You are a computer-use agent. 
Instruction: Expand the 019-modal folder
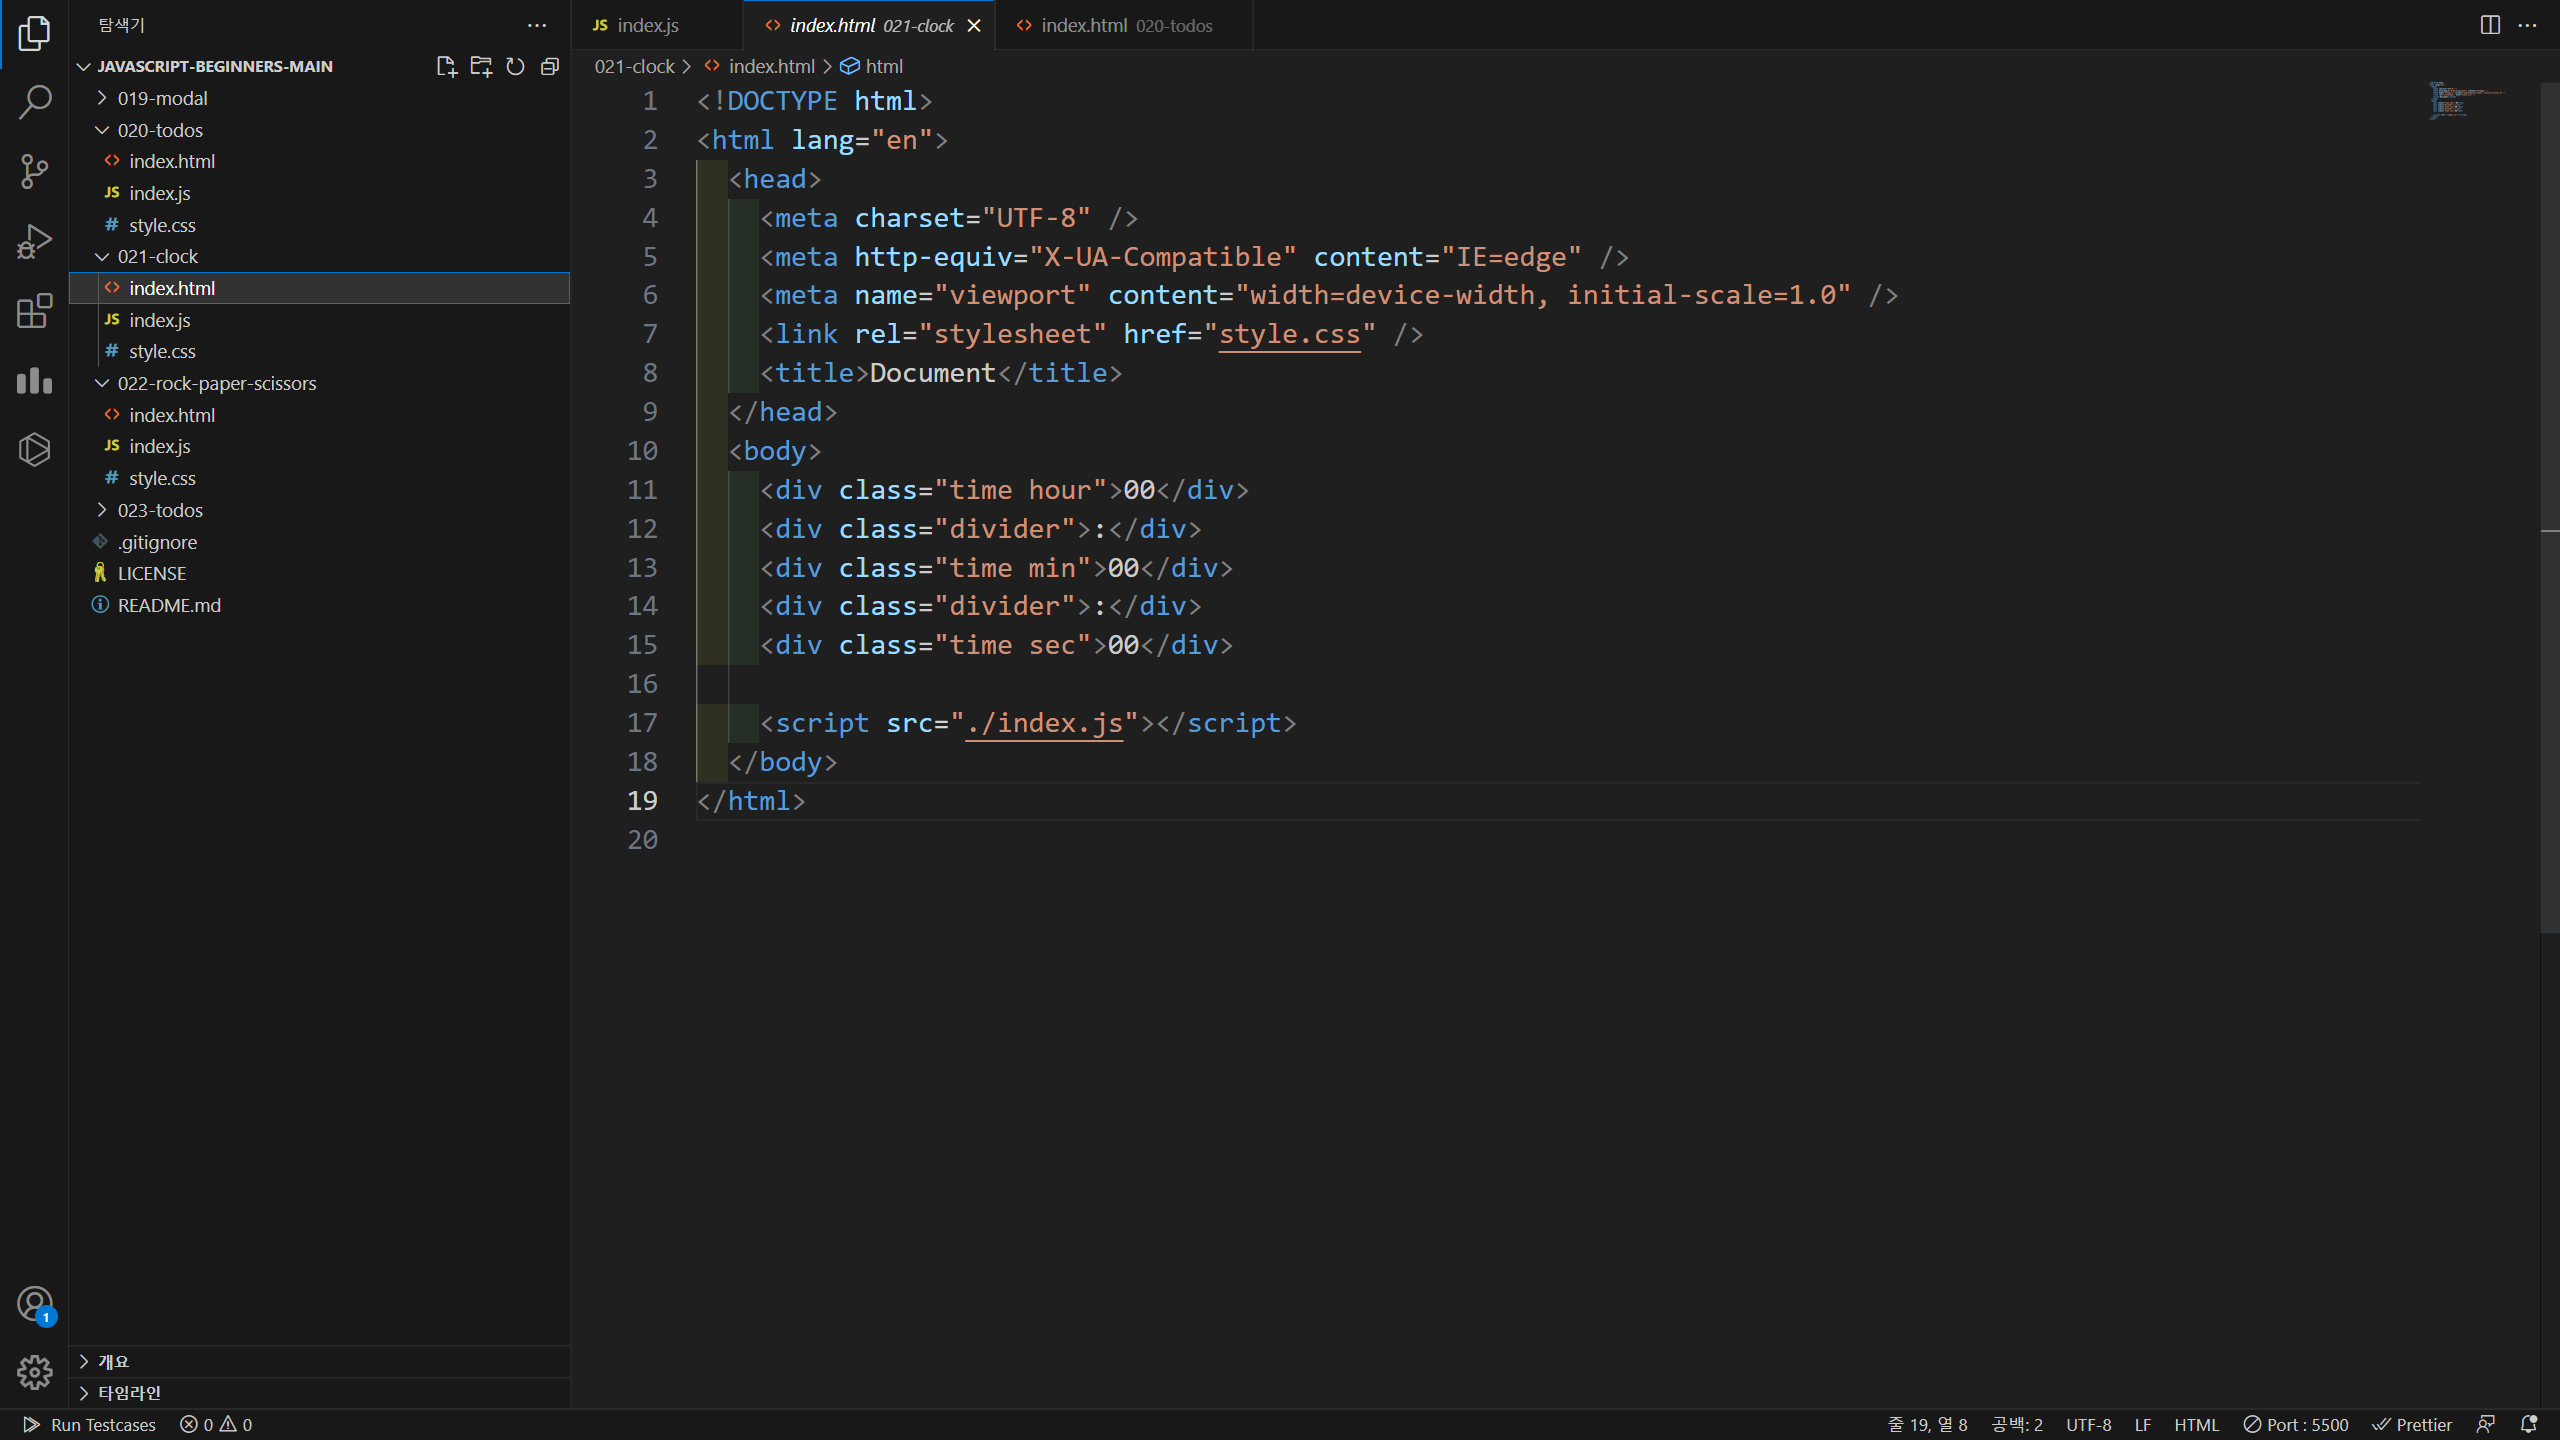[x=162, y=98]
